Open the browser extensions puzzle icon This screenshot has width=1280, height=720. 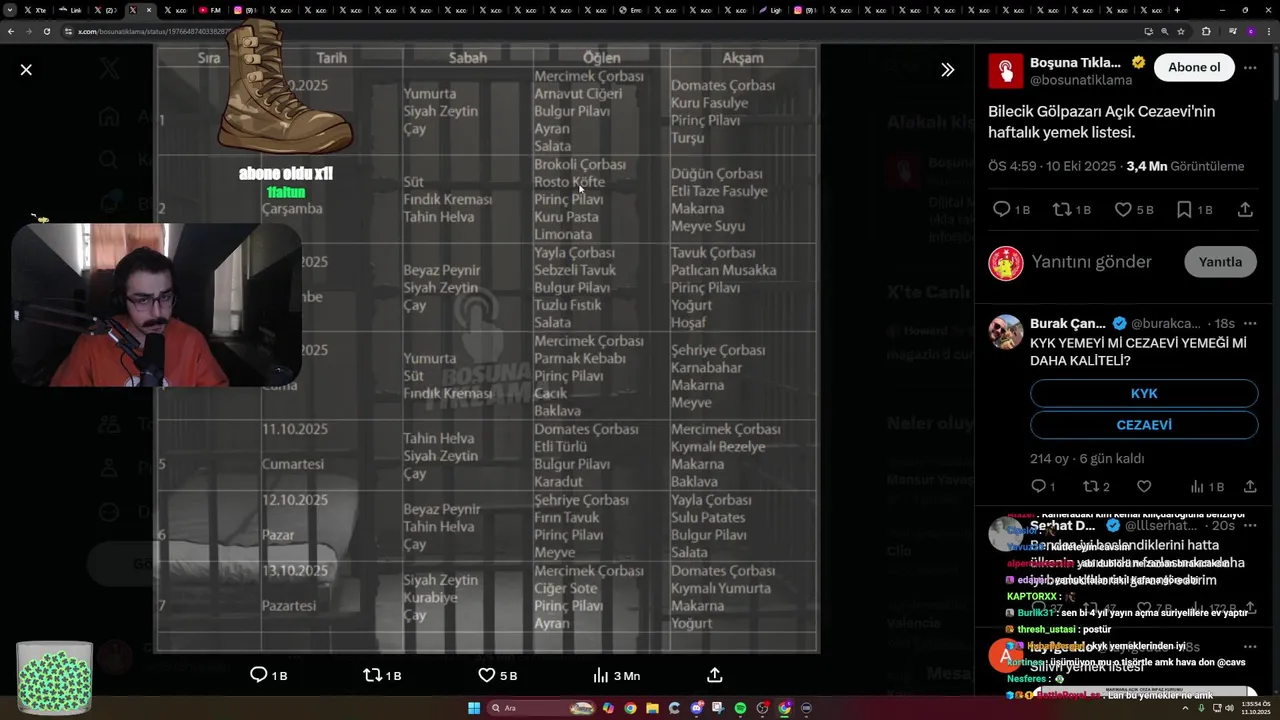point(1205,31)
